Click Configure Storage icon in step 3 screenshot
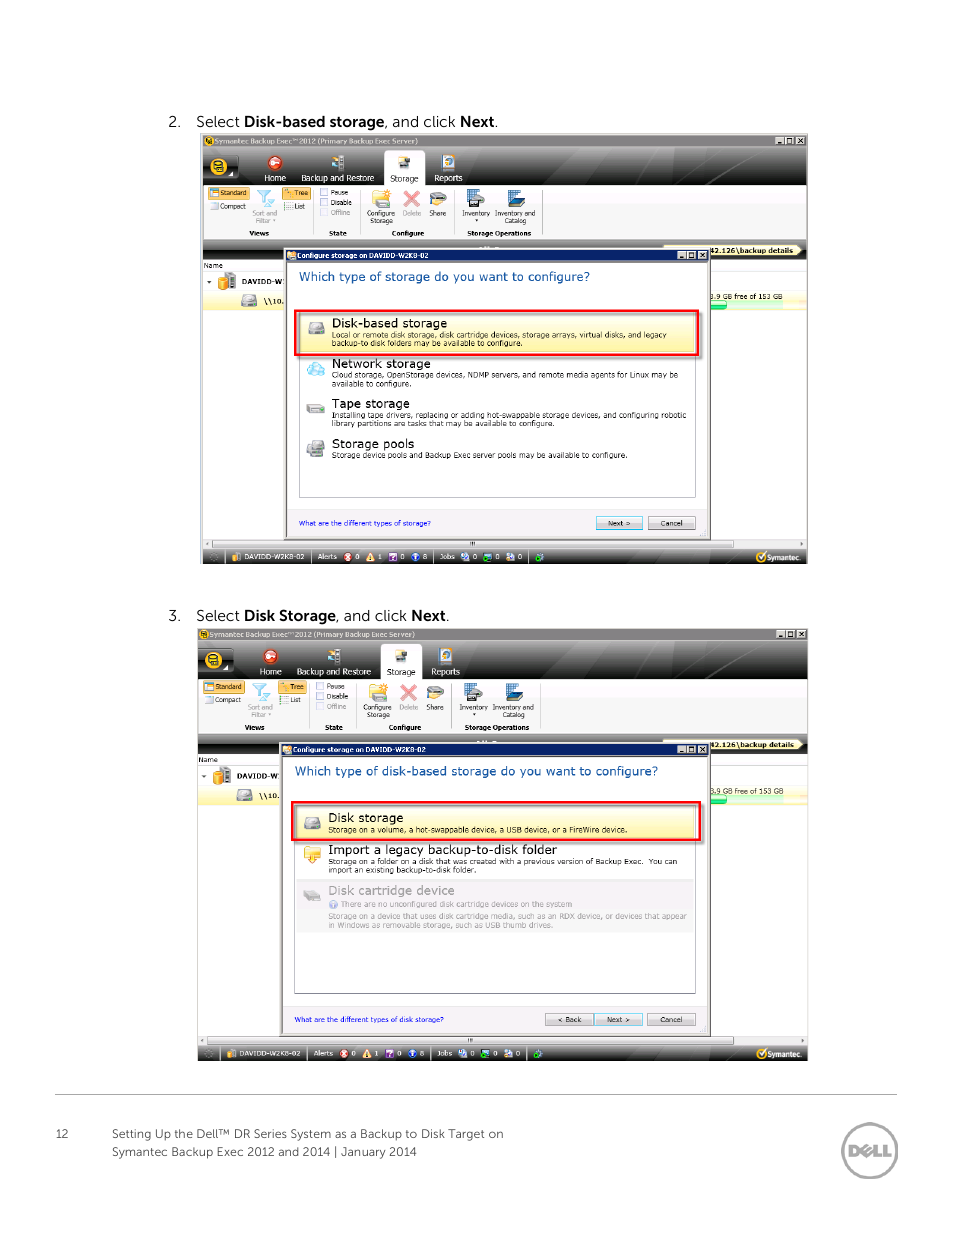This screenshot has height=1235, width=954. 377,700
